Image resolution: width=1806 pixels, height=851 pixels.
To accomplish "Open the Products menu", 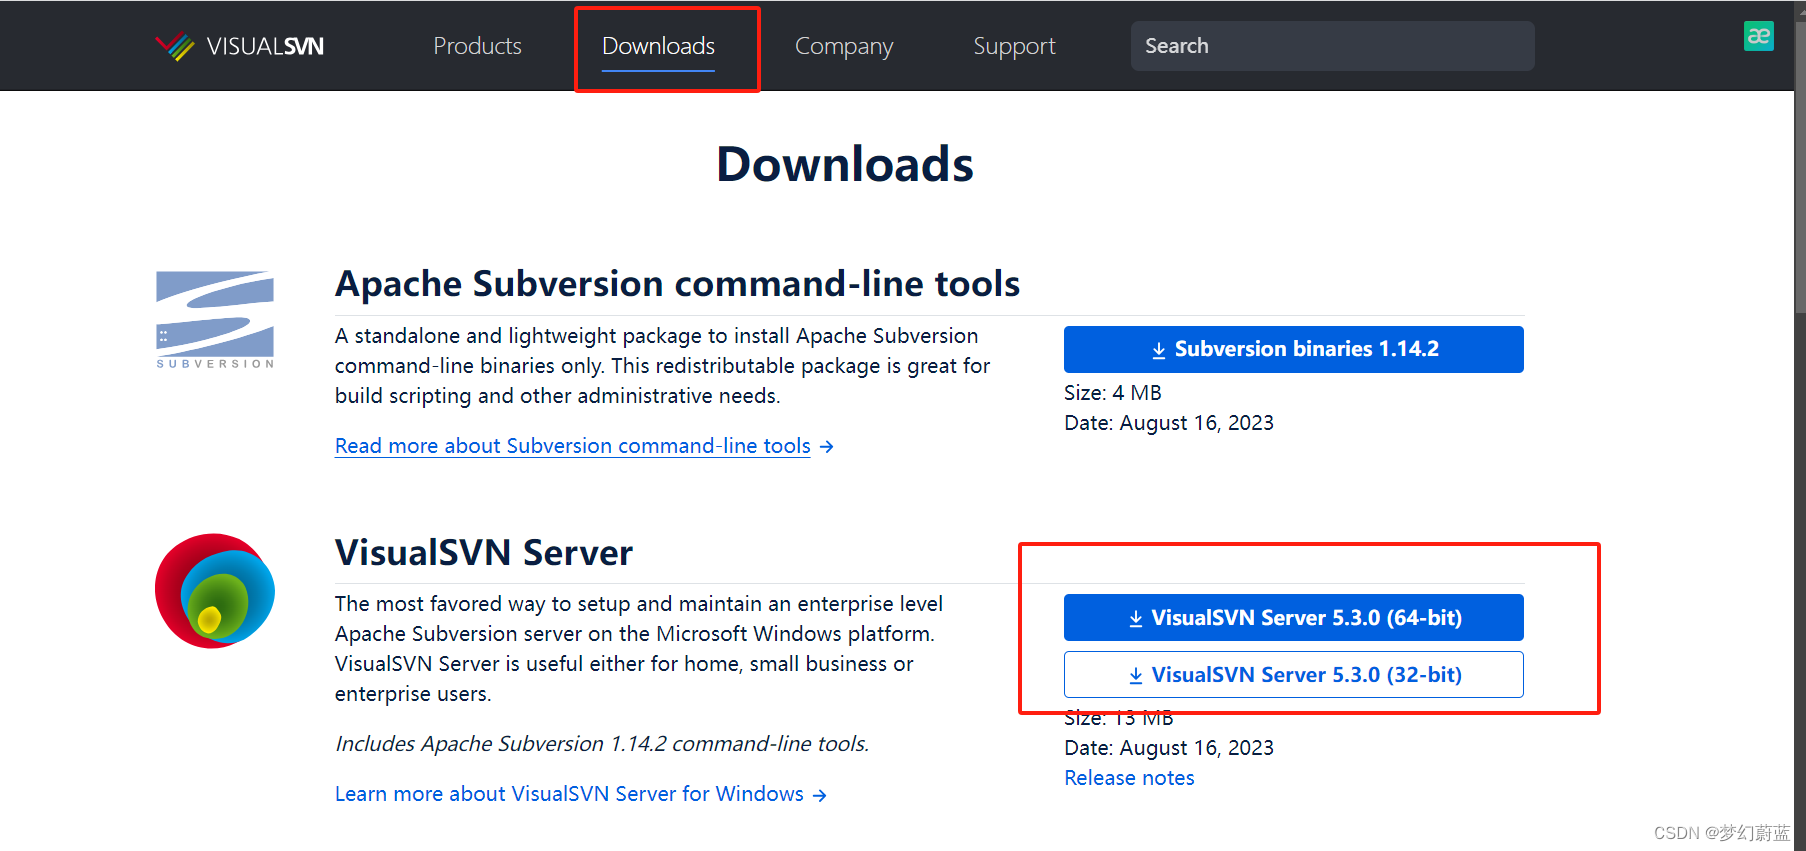I will 477,46.
